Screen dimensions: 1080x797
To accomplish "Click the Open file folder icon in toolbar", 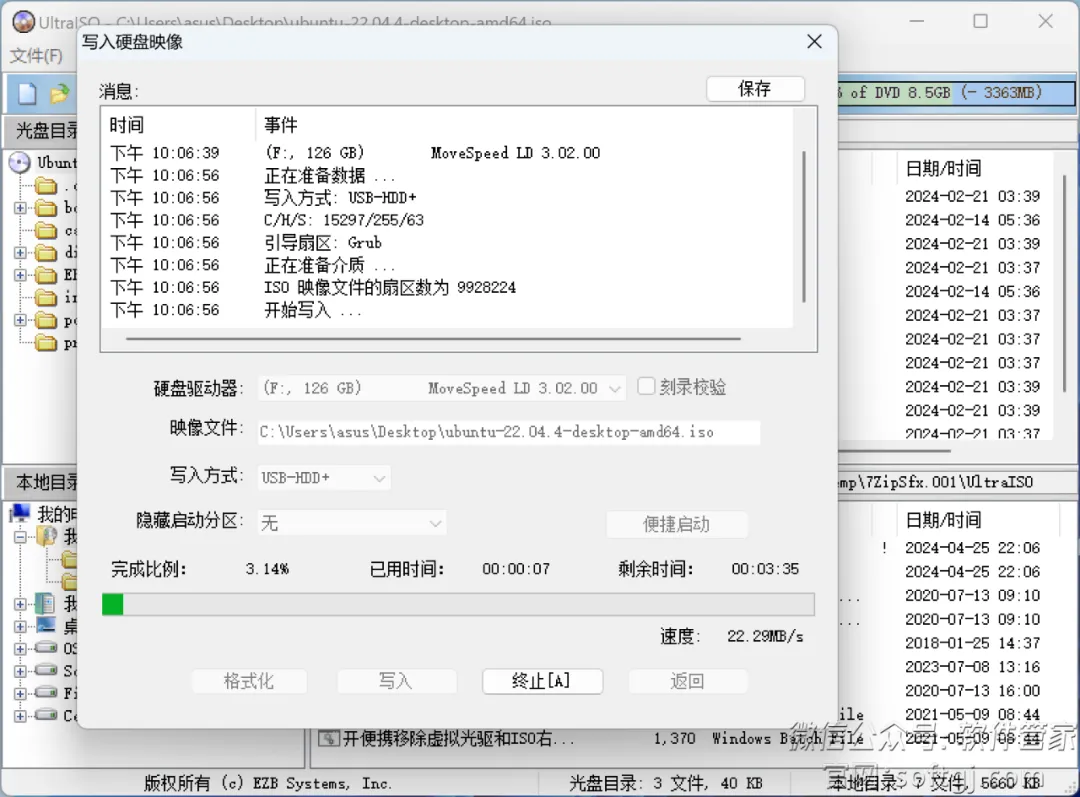I will tap(59, 93).
